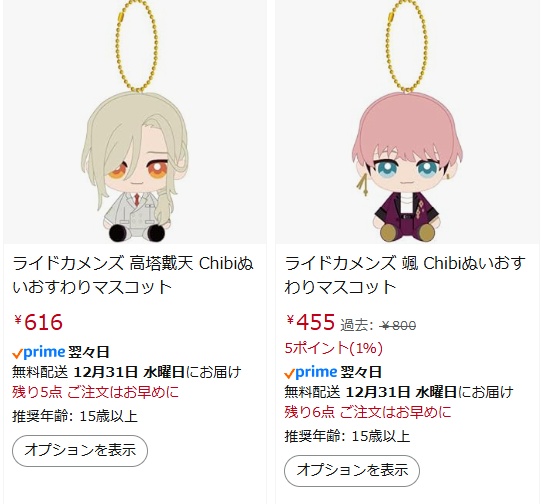
Task: Click 残り5点 ご注文はお早めに stock notice
Action: [96, 392]
